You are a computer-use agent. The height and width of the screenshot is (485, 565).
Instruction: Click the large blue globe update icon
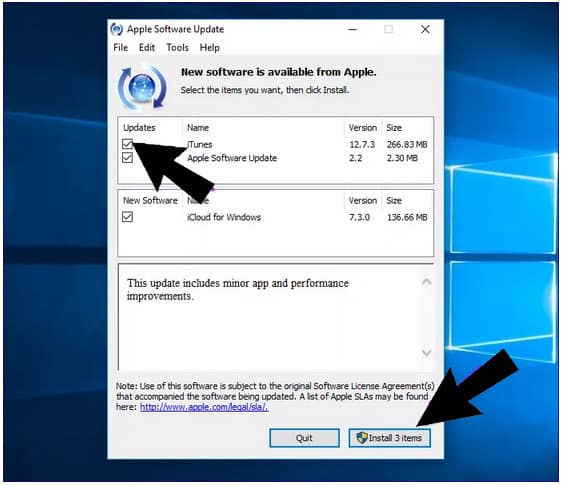143,88
